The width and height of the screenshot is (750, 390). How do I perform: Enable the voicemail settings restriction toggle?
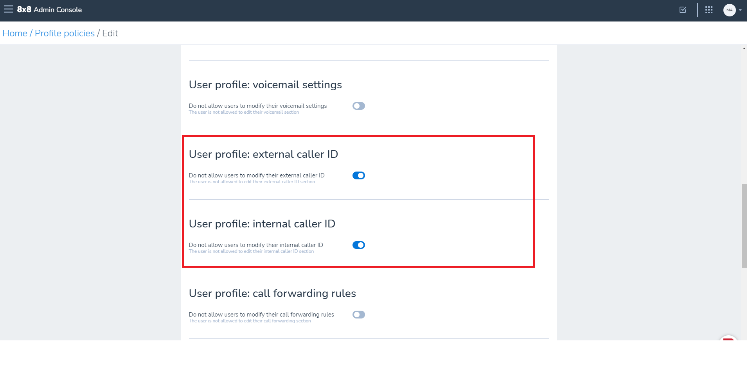(359, 106)
